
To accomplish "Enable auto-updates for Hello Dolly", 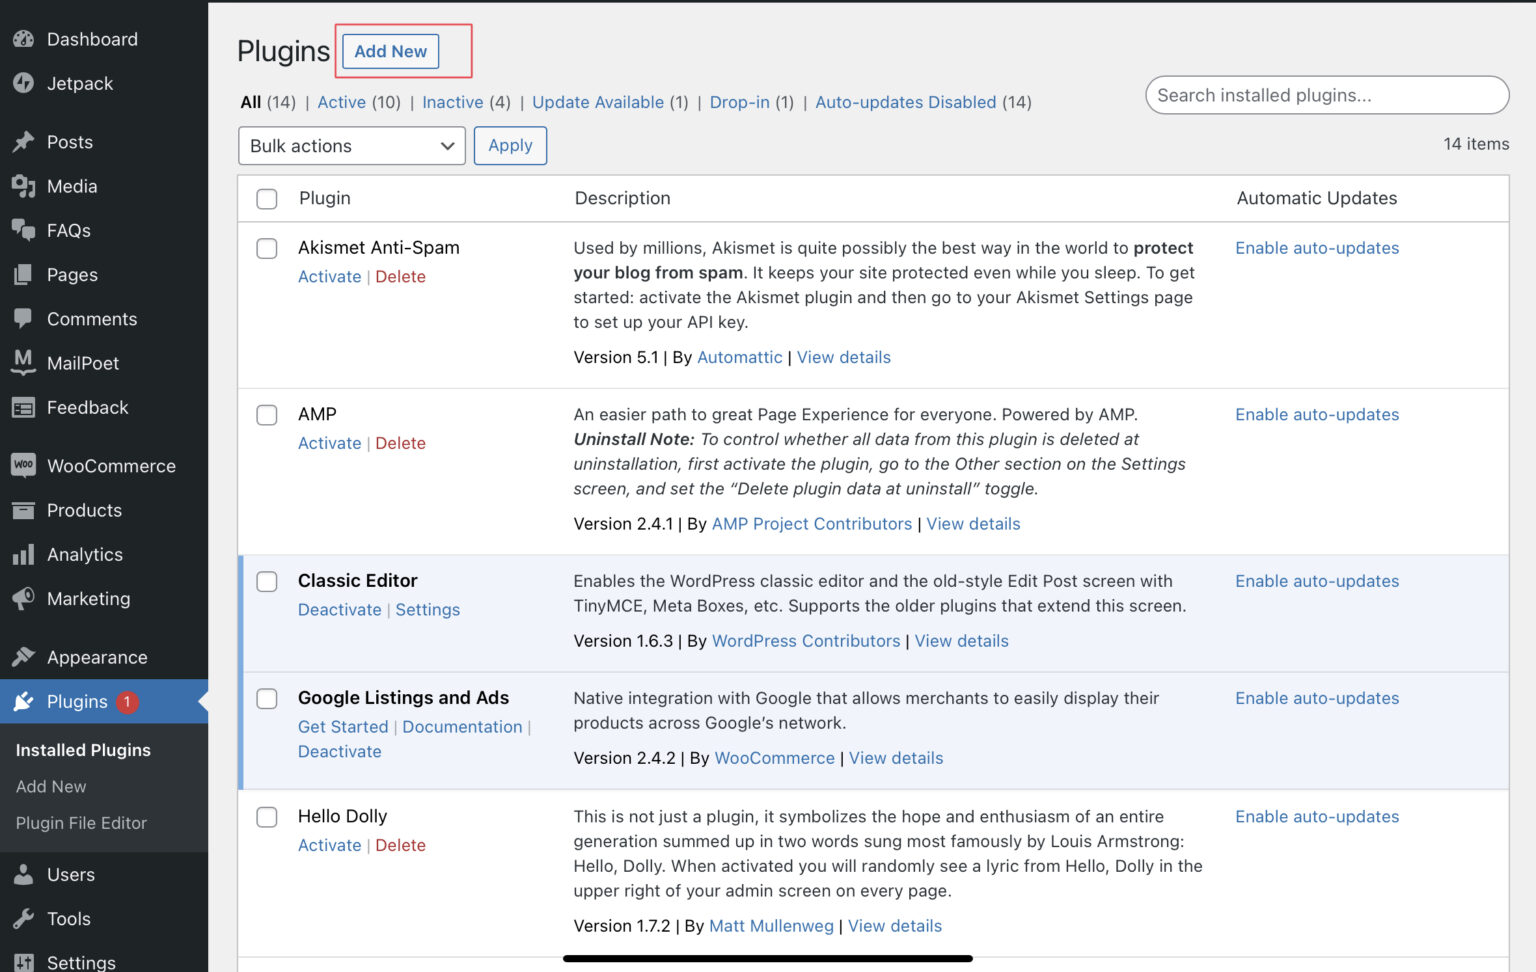I will pyautogui.click(x=1317, y=817).
